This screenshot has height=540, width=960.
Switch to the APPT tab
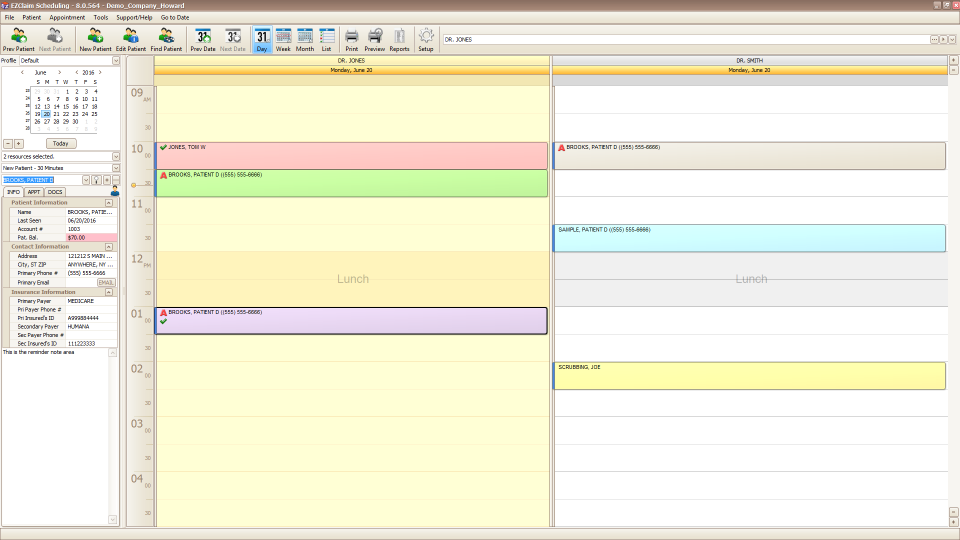pyautogui.click(x=34, y=192)
